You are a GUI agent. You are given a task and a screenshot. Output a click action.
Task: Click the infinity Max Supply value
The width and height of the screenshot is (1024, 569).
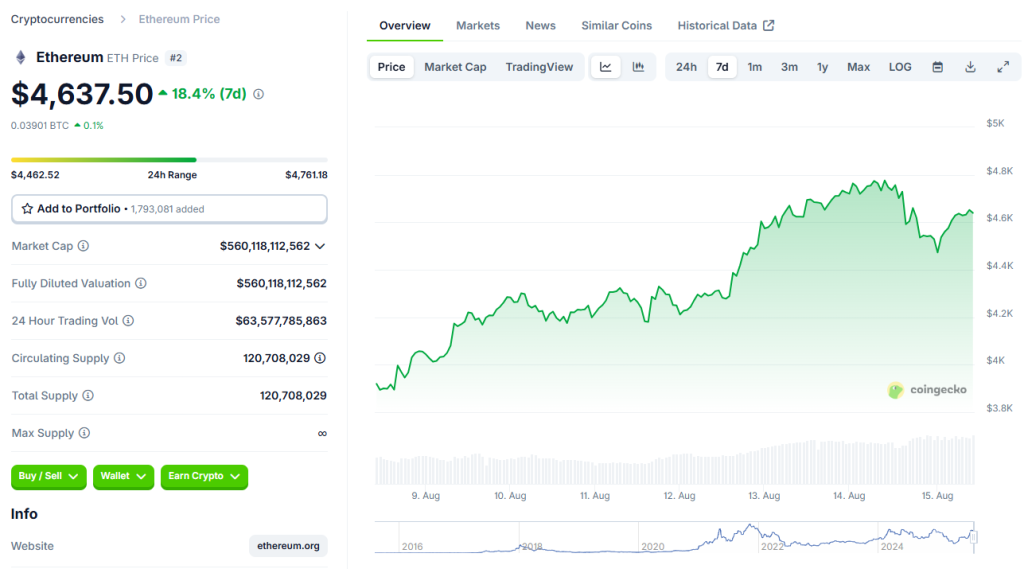pyautogui.click(x=322, y=433)
